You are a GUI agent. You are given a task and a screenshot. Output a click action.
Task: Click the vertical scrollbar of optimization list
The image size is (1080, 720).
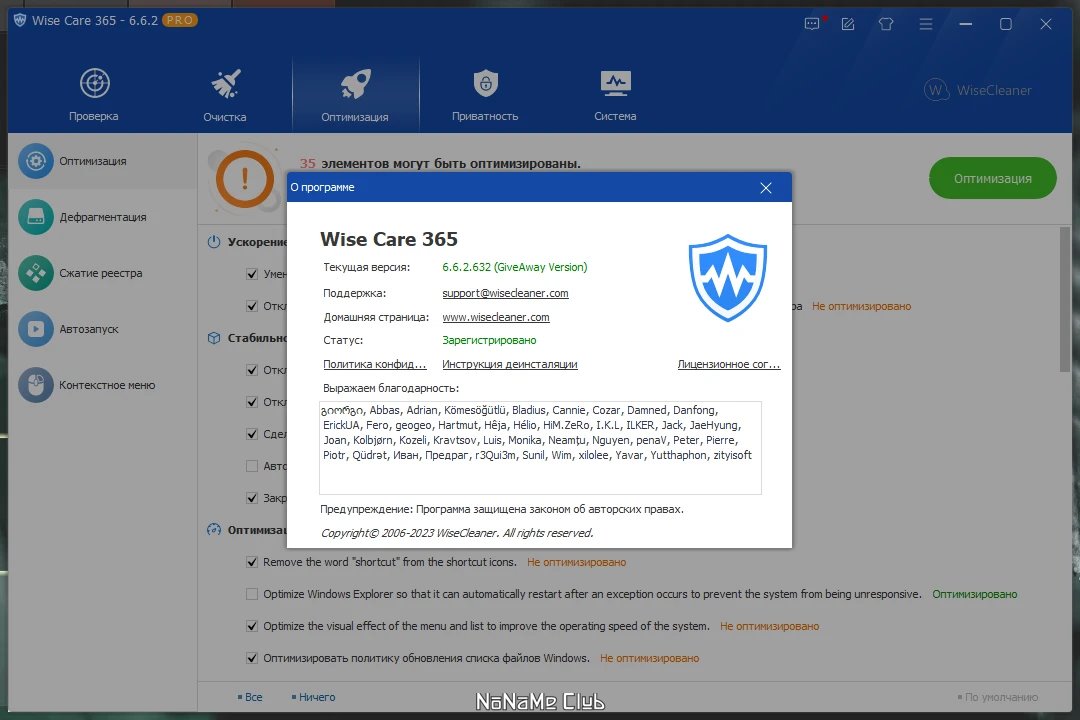(1065, 299)
